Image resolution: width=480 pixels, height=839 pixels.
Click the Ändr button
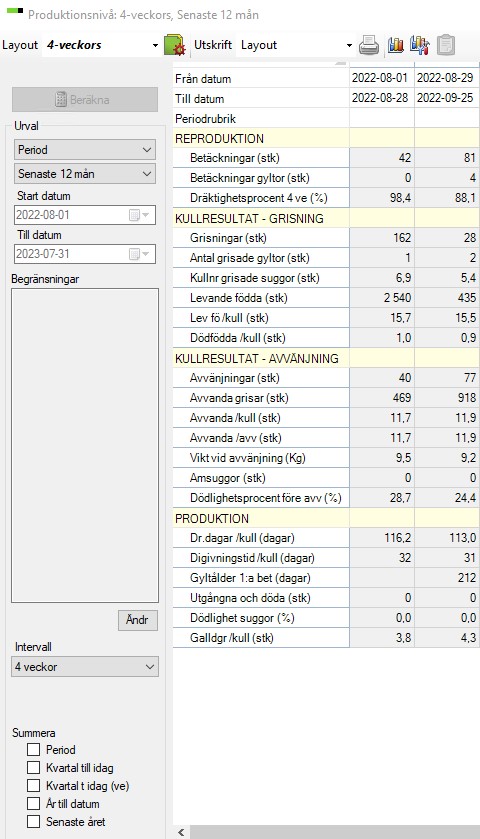[138, 620]
